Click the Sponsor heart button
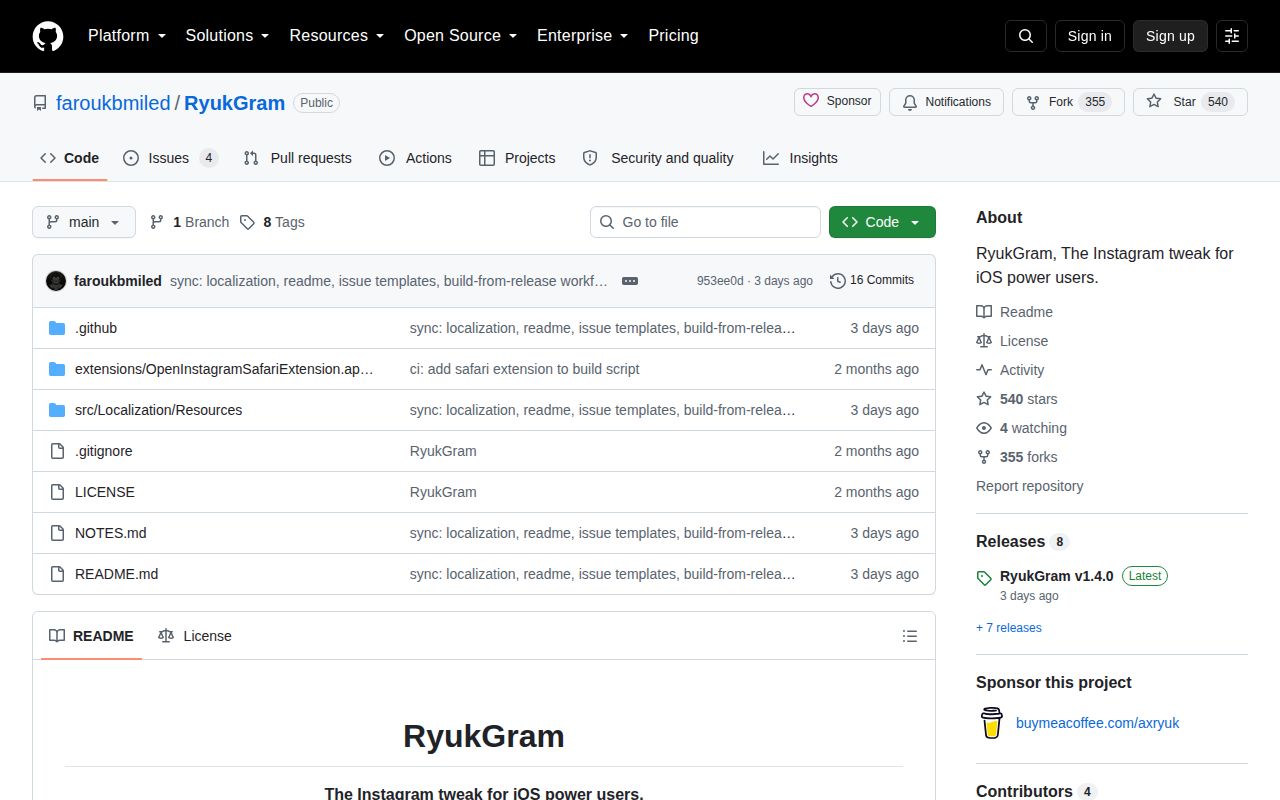The image size is (1280, 800). pyautogui.click(x=838, y=102)
